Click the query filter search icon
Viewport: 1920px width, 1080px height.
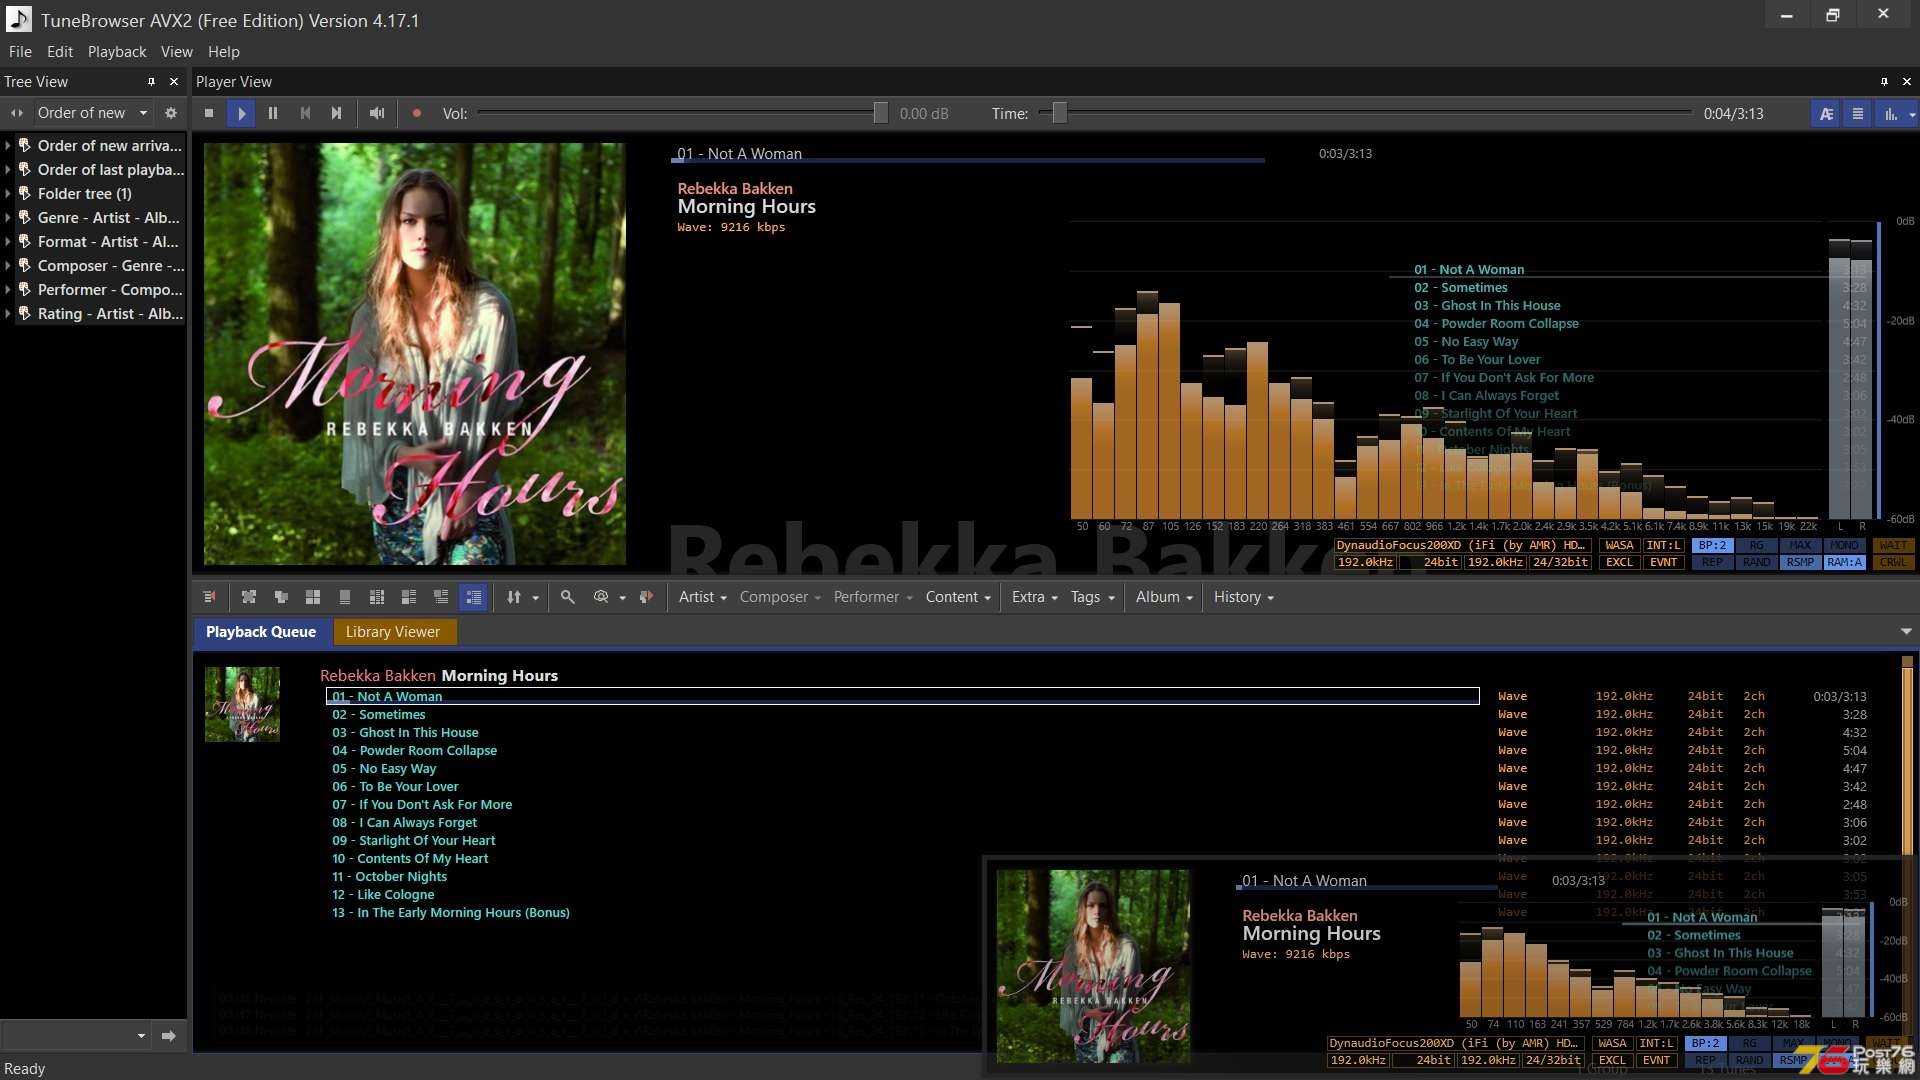point(601,597)
